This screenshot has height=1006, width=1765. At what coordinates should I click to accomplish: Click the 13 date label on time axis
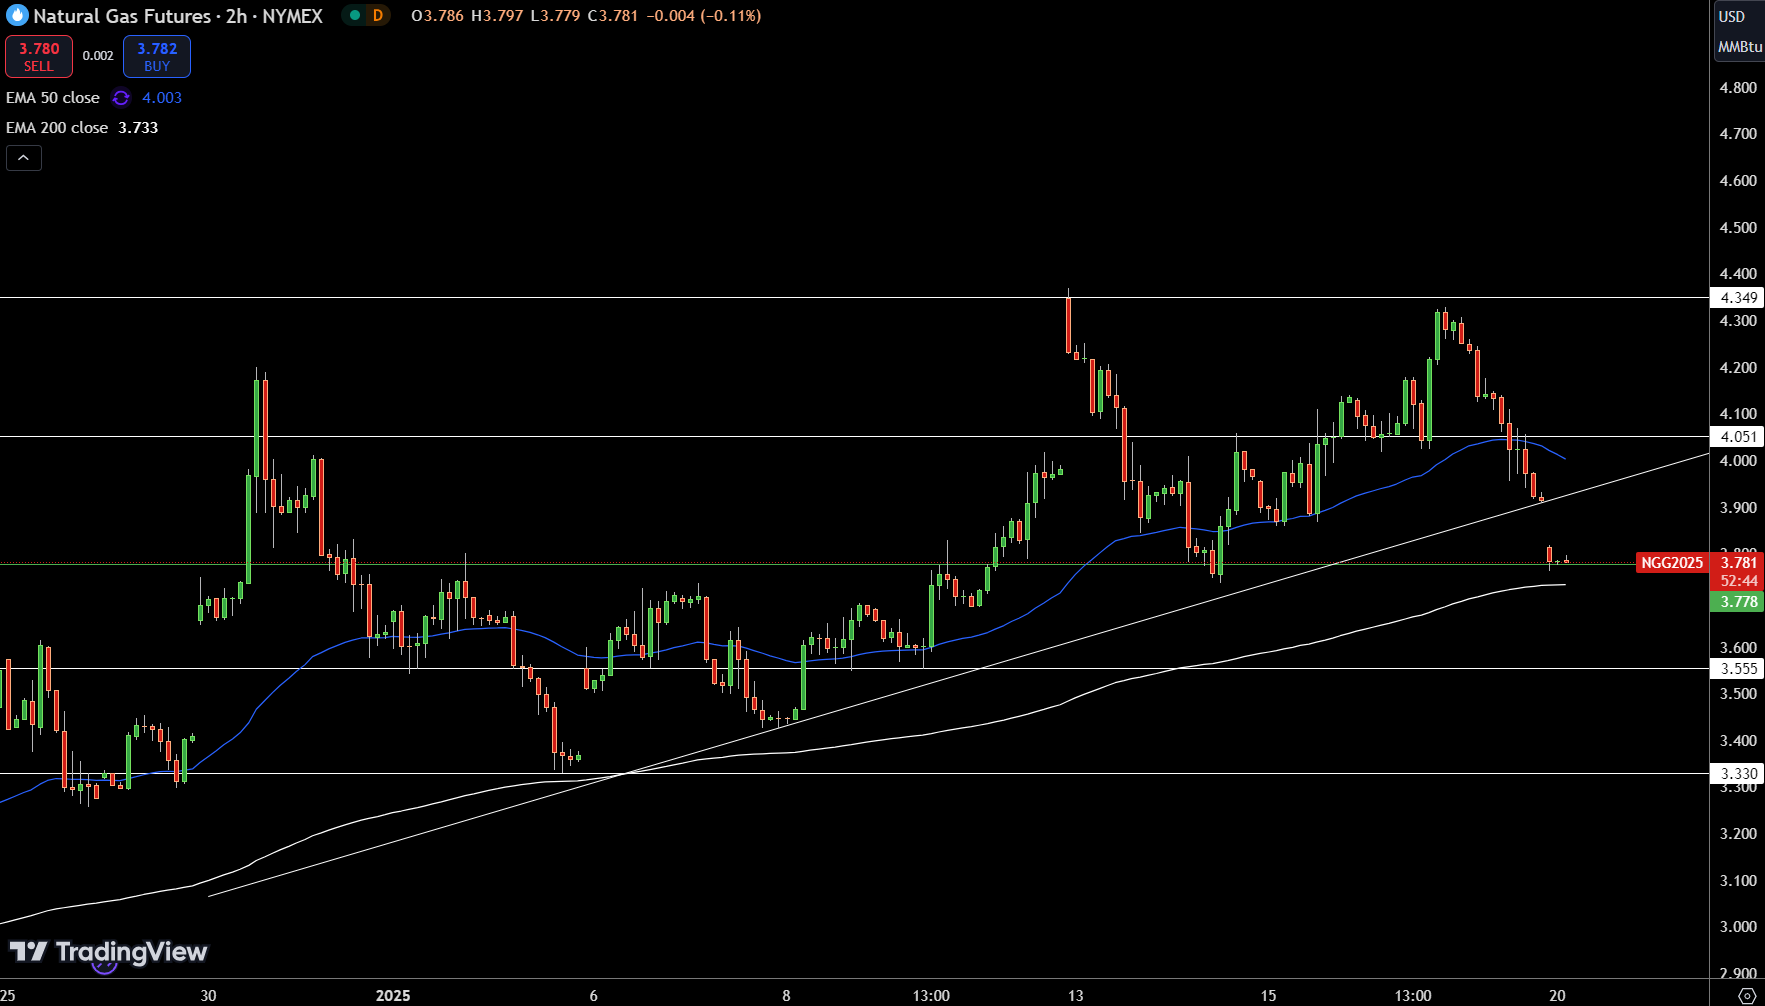click(1075, 996)
